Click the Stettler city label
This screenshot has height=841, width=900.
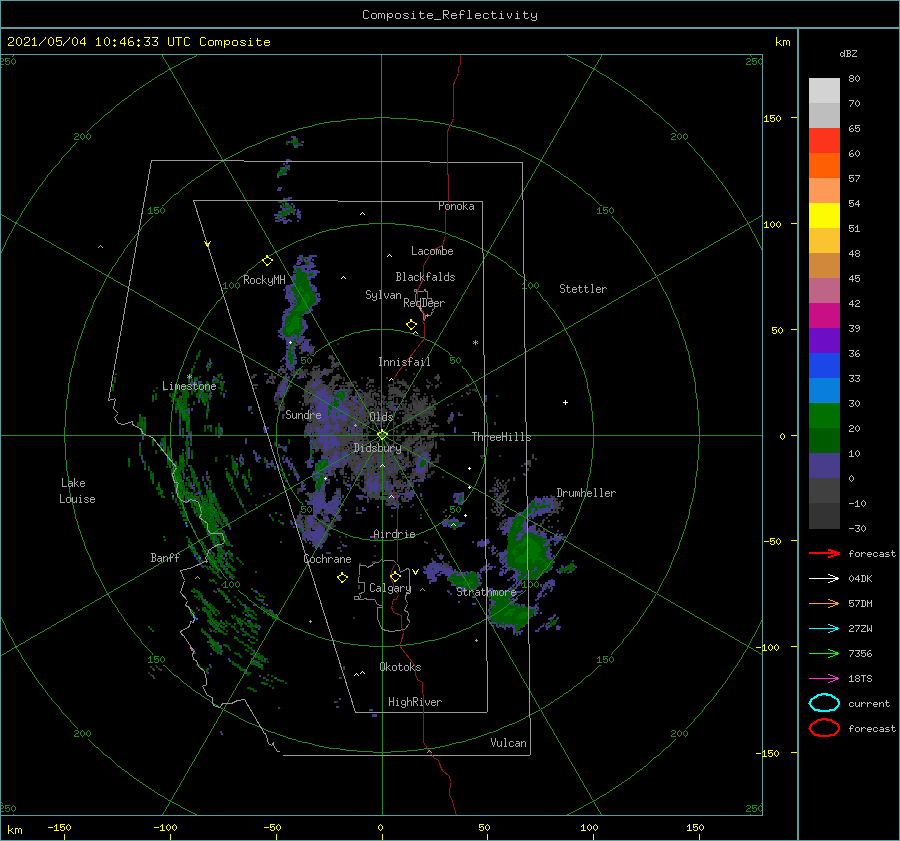click(x=583, y=289)
